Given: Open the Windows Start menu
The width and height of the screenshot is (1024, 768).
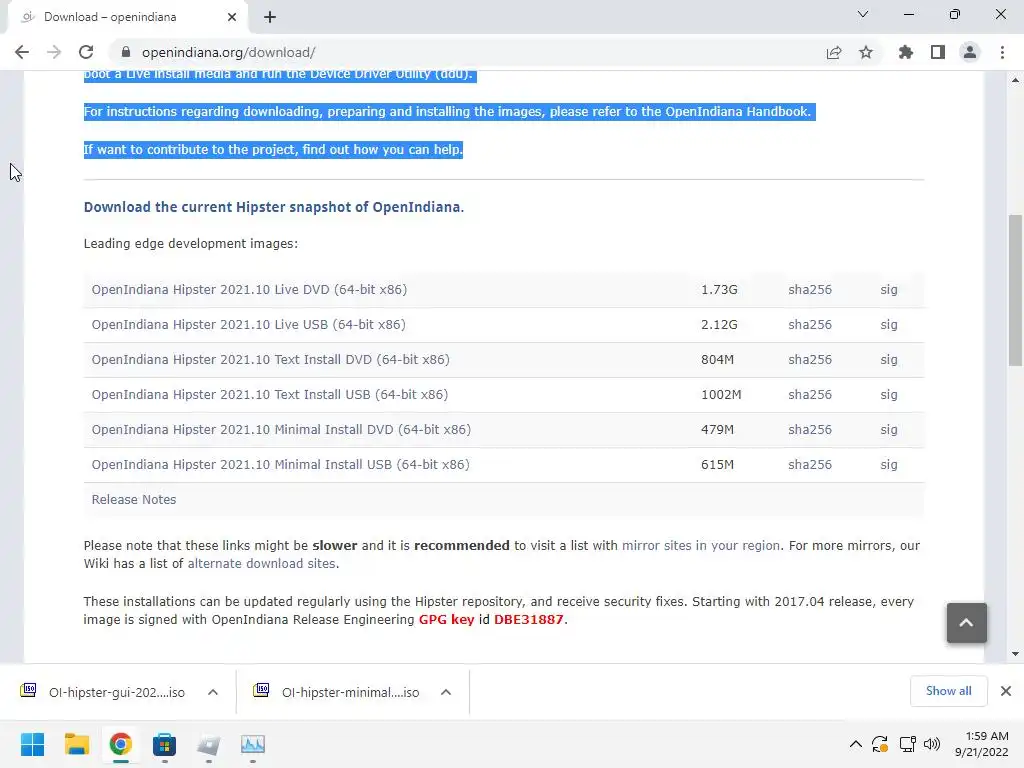Looking at the screenshot, I should 33,744.
